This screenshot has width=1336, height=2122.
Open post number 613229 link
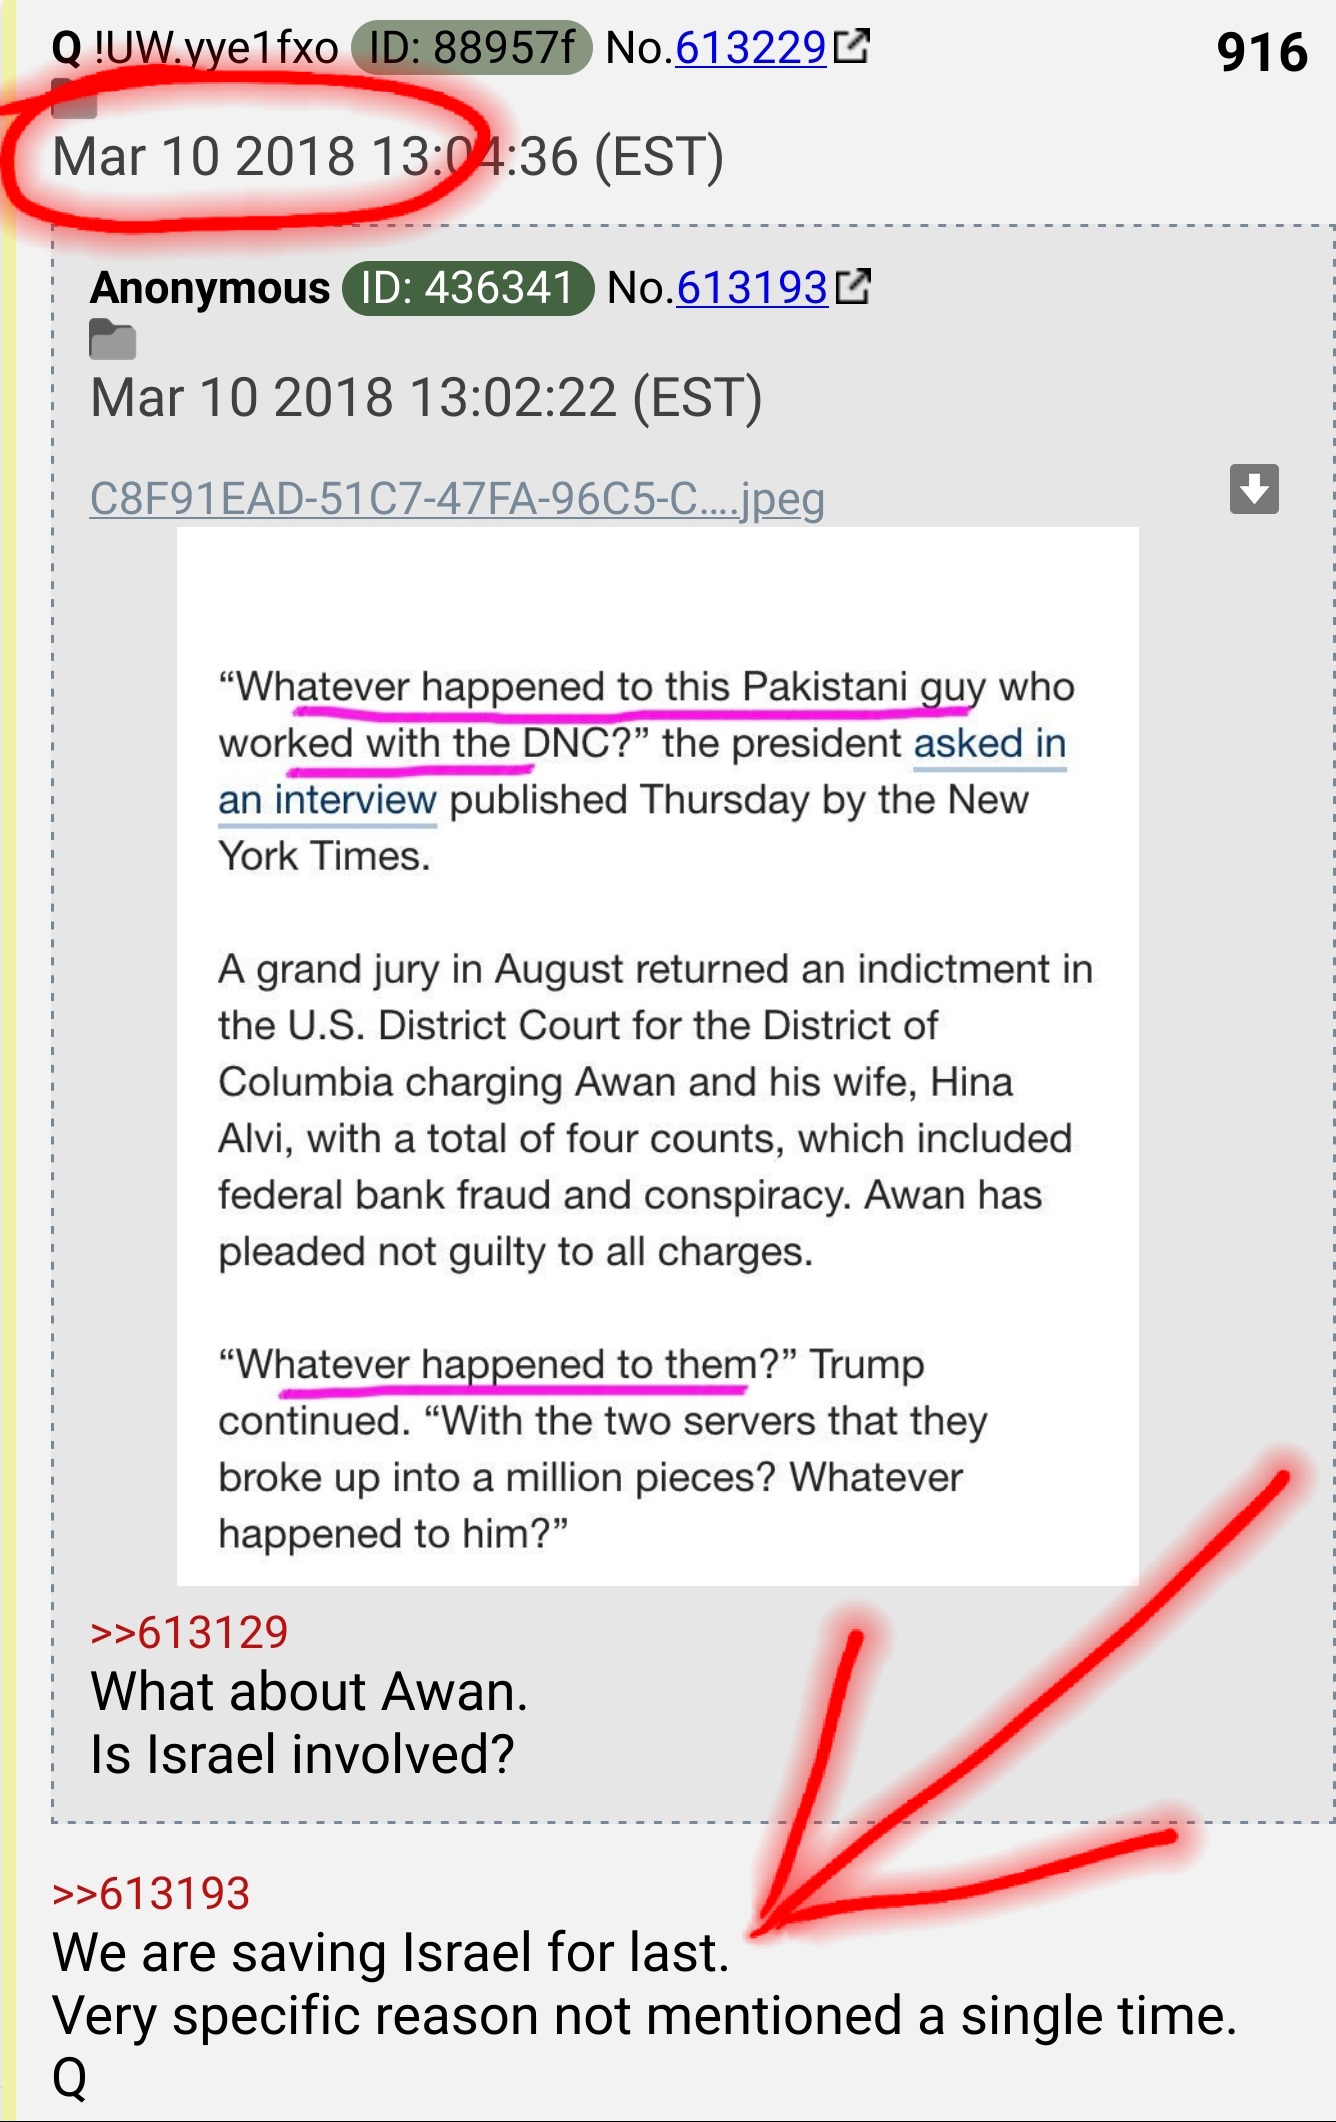click(751, 48)
